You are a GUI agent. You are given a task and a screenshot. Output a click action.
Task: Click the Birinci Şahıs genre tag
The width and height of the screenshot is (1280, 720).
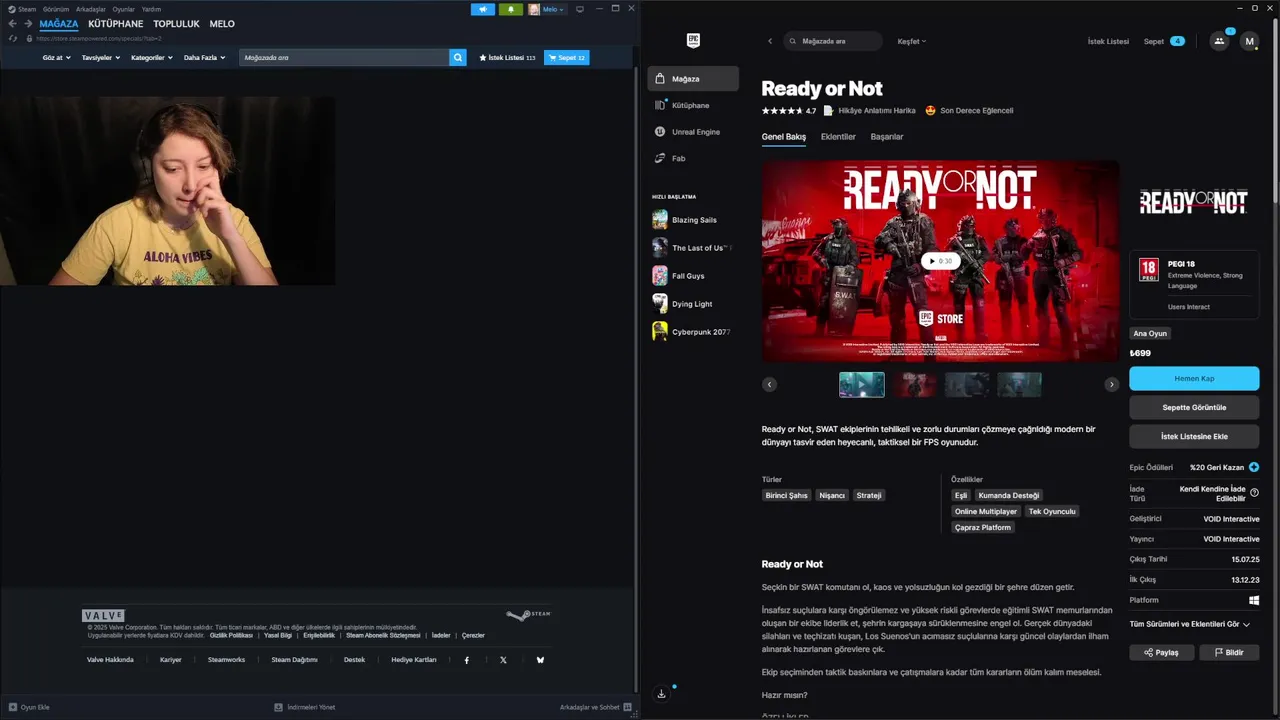pos(786,495)
